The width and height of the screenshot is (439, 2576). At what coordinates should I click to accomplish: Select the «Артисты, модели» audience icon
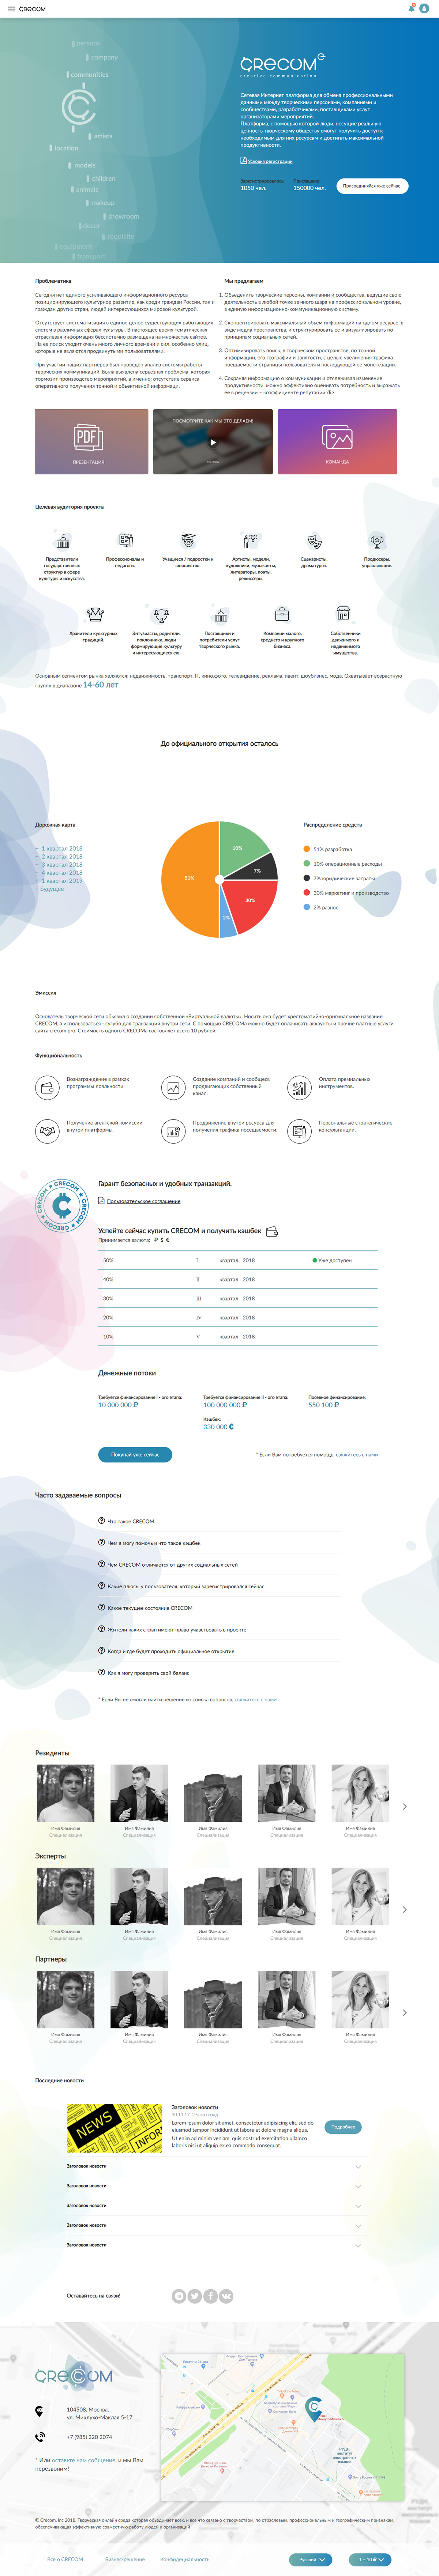coord(251,540)
